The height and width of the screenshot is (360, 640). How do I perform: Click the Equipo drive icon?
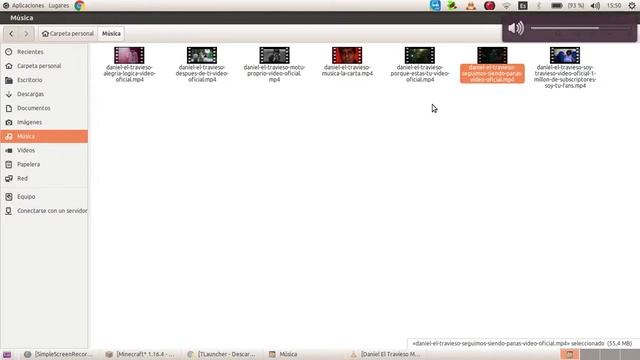tap(9, 197)
